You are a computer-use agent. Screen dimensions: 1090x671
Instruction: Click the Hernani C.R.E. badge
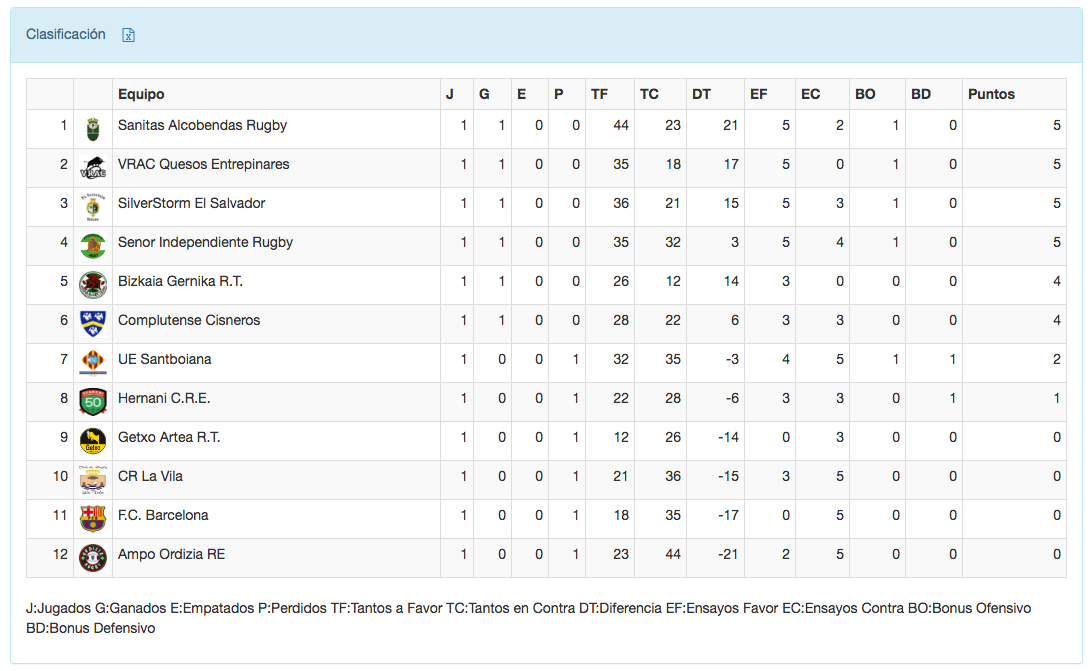pos(93,400)
